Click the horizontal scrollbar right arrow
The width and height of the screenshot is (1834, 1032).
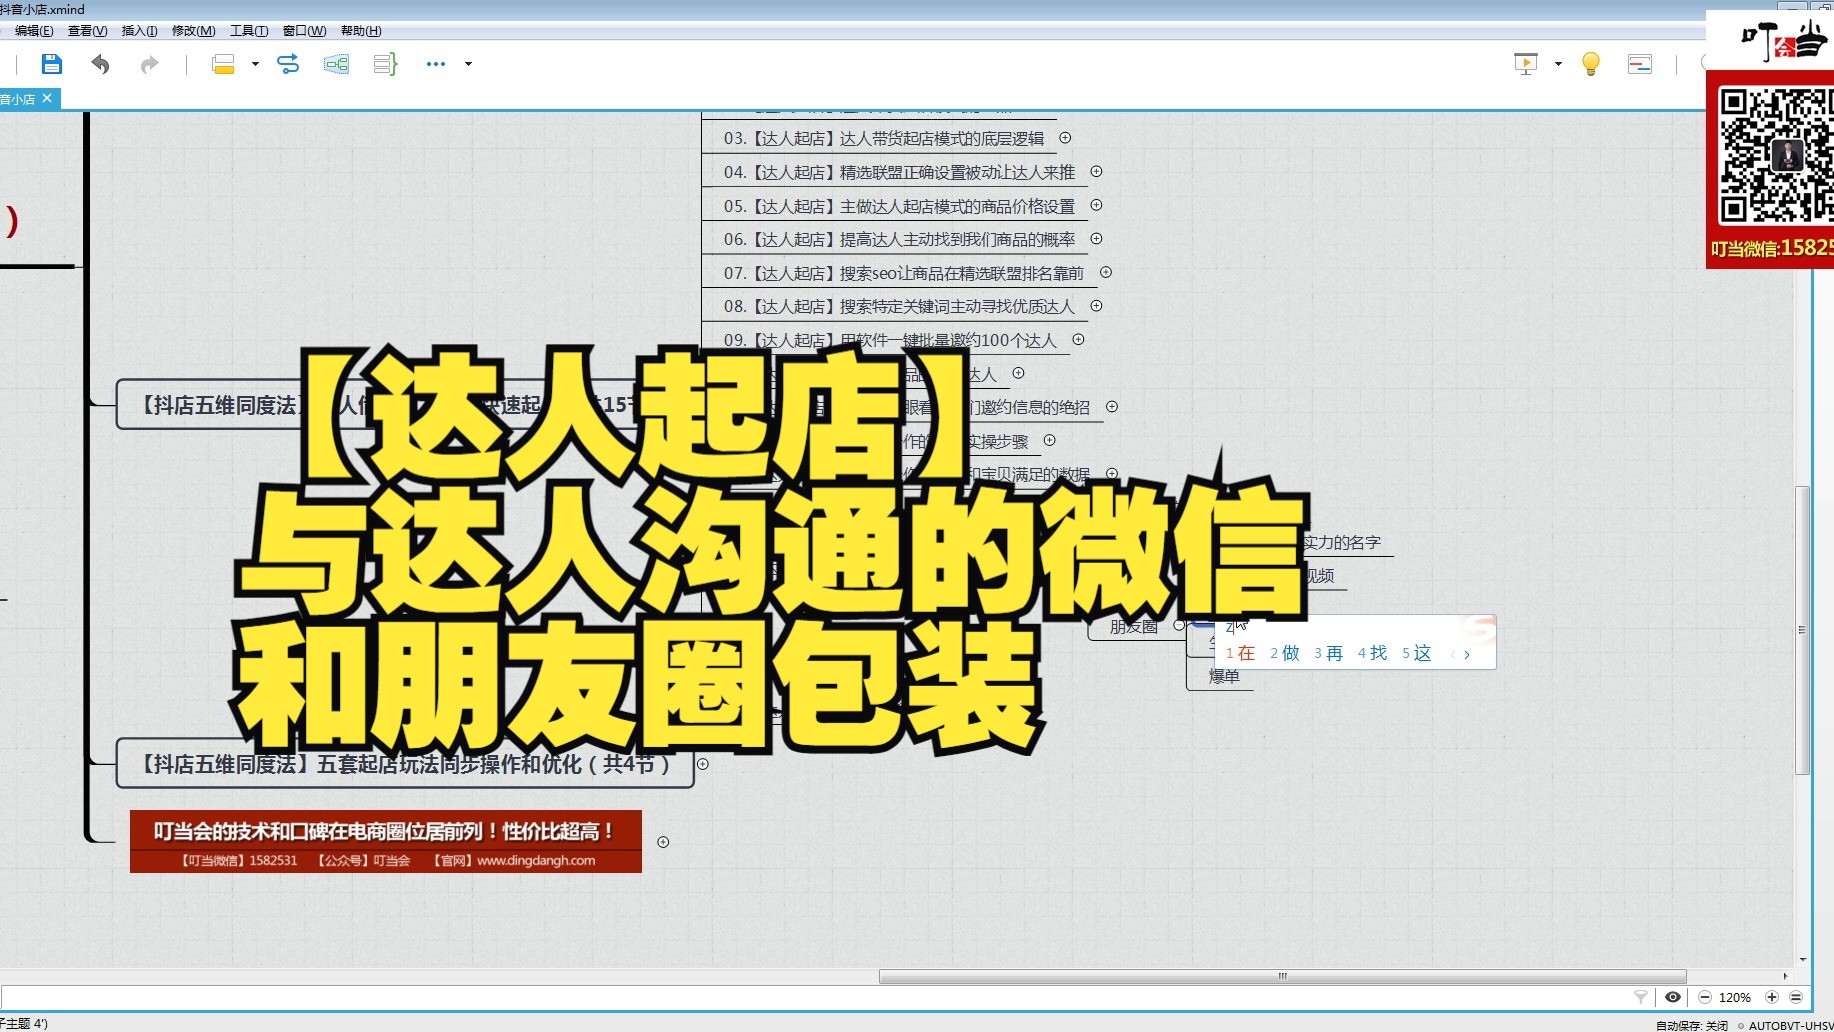tap(1785, 976)
